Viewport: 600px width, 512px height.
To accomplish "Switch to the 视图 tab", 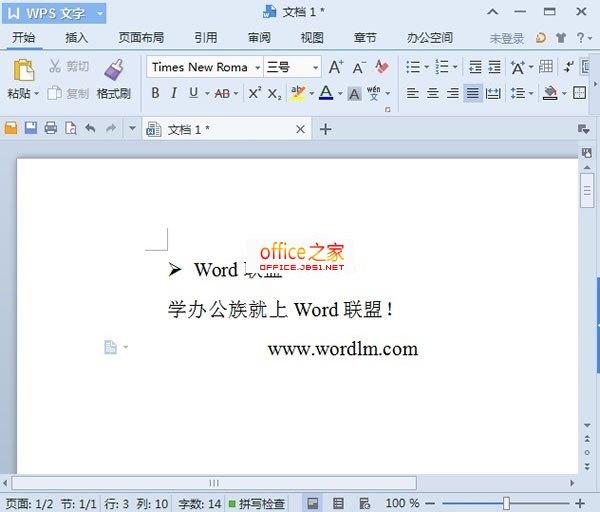I will pyautogui.click(x=312, y=38).
